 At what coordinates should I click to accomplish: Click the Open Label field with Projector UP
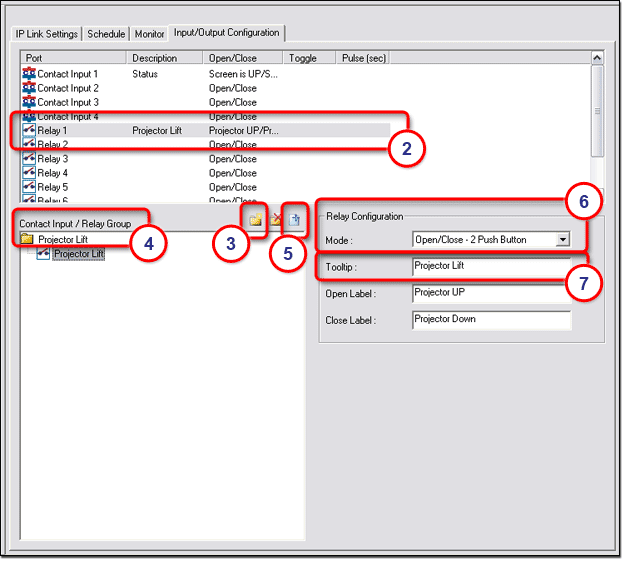[x=490, y=293]
